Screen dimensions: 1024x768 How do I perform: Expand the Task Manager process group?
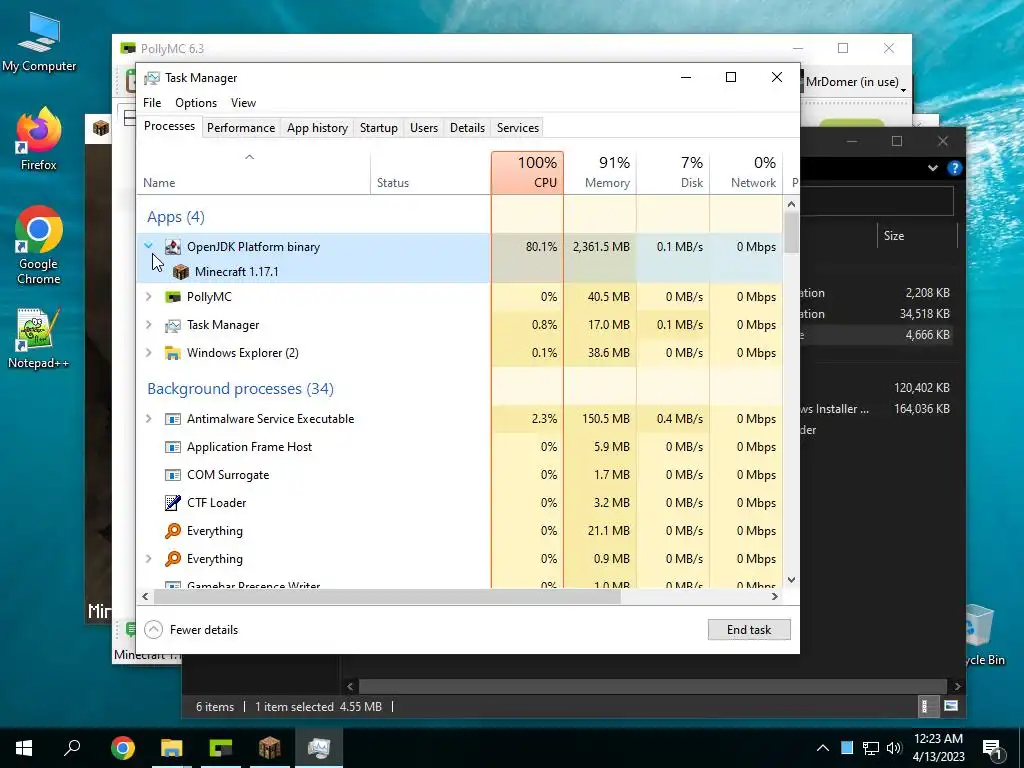[149, 325]
